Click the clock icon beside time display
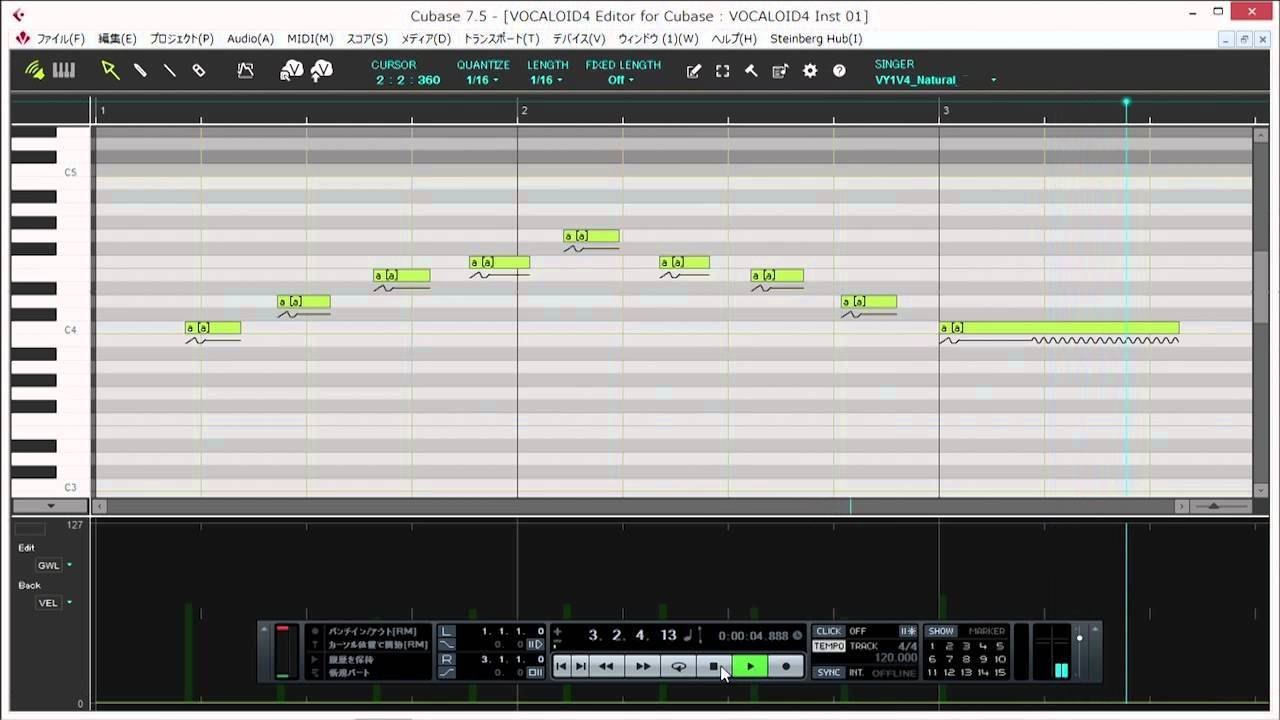Image resolution: width=1280 pixels, height=720 pixels. tap(797, 635)
